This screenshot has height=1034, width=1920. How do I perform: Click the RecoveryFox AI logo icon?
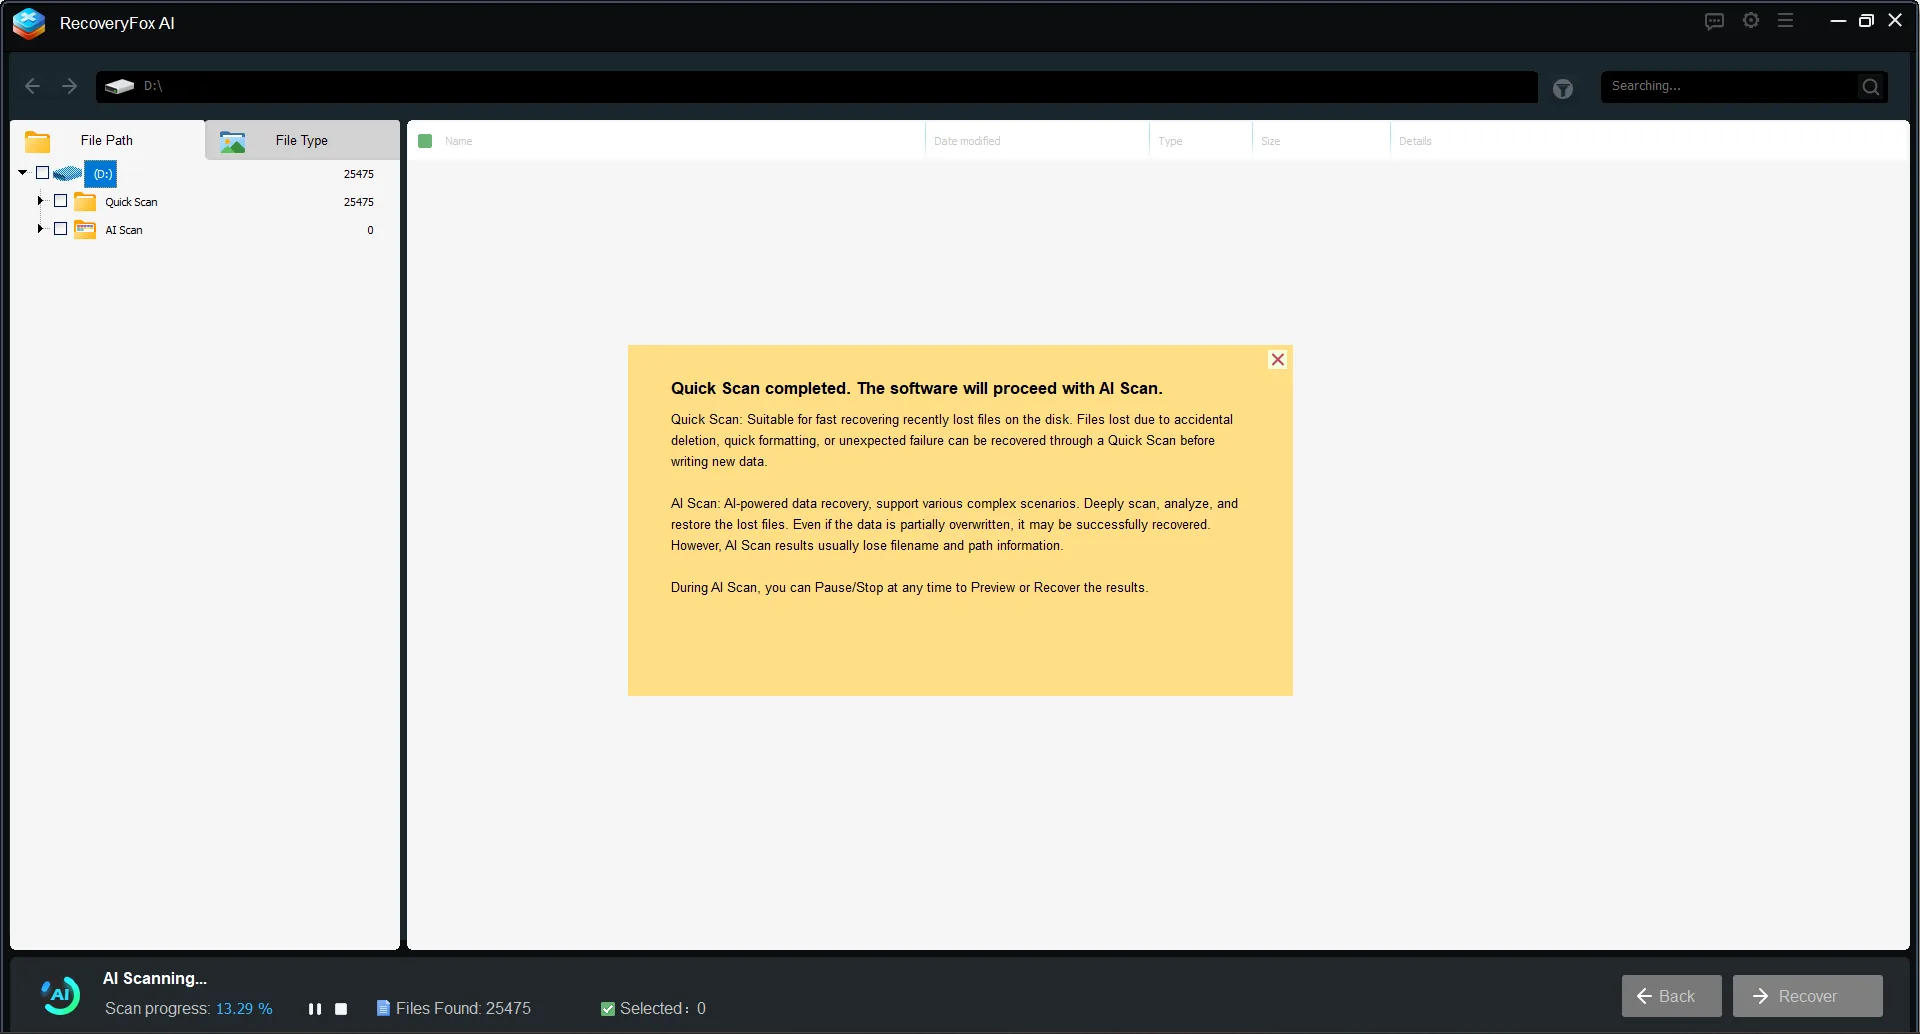(29, 23)
